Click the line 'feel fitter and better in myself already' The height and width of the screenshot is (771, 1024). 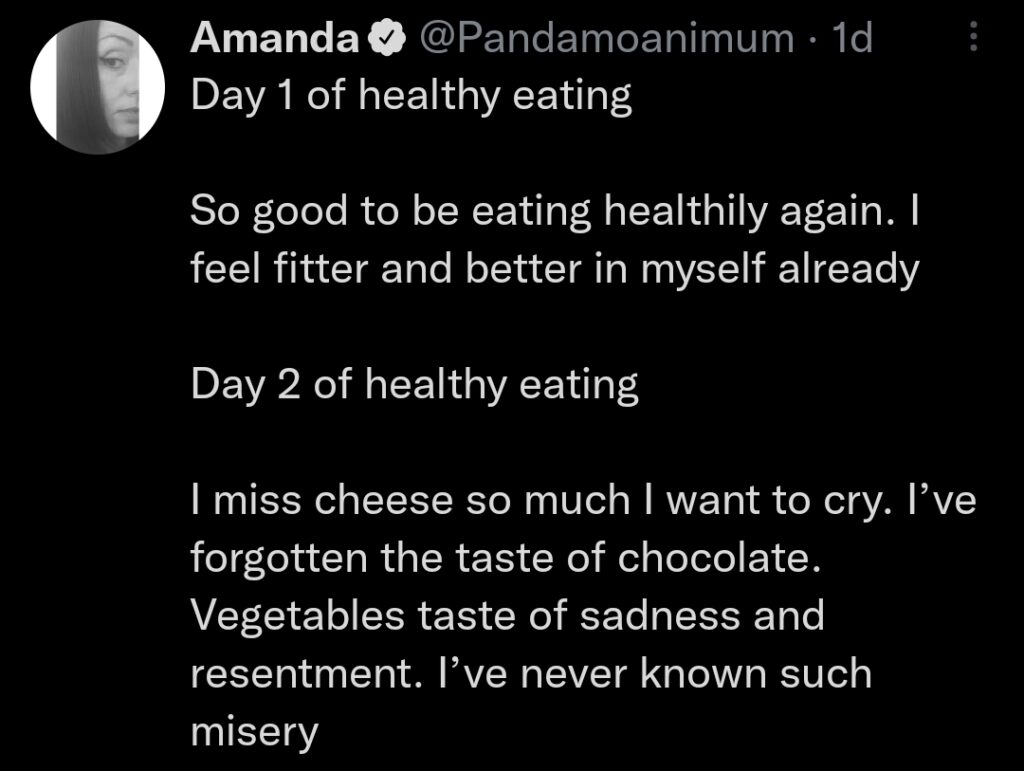pyautogui.click(x=555, y=269)
